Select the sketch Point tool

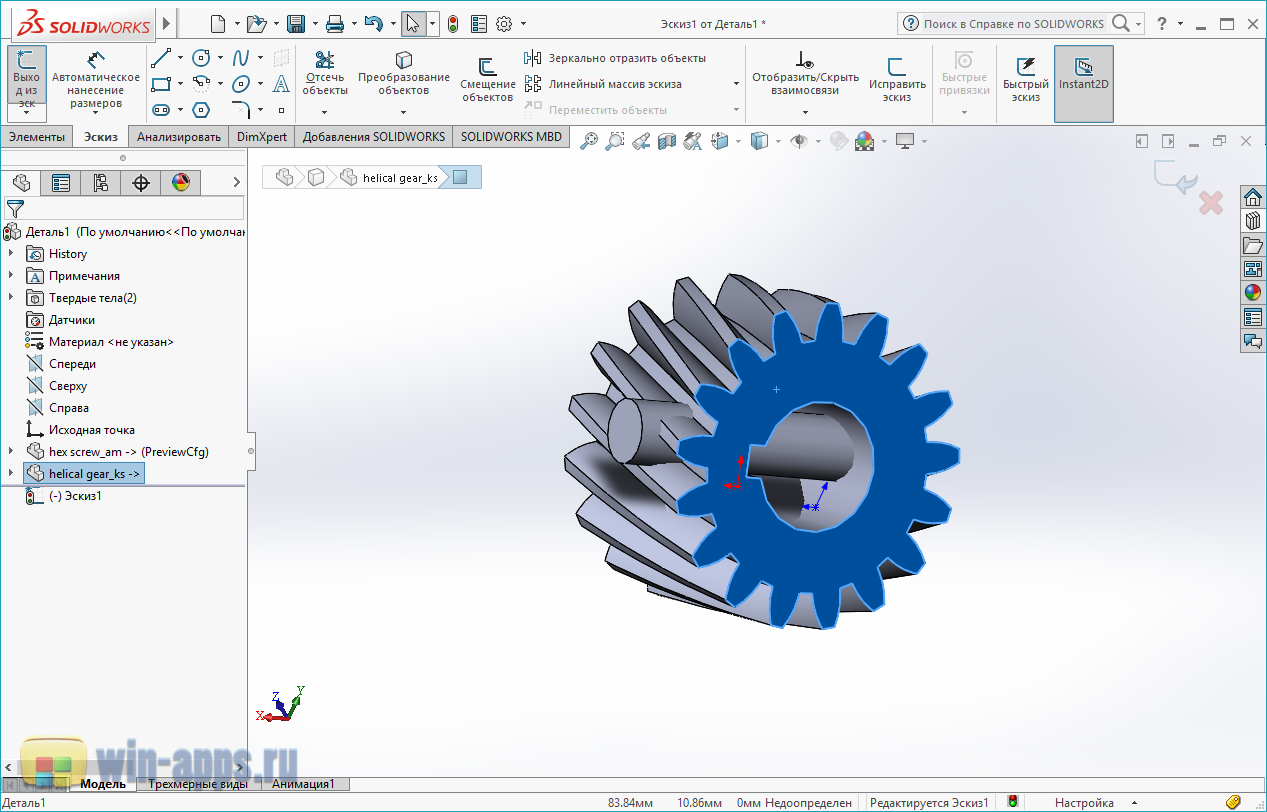[282, 110]
